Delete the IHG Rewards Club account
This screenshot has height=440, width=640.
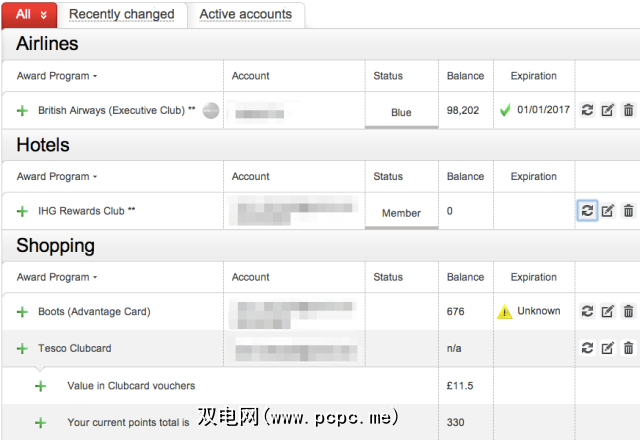(628, 211)
